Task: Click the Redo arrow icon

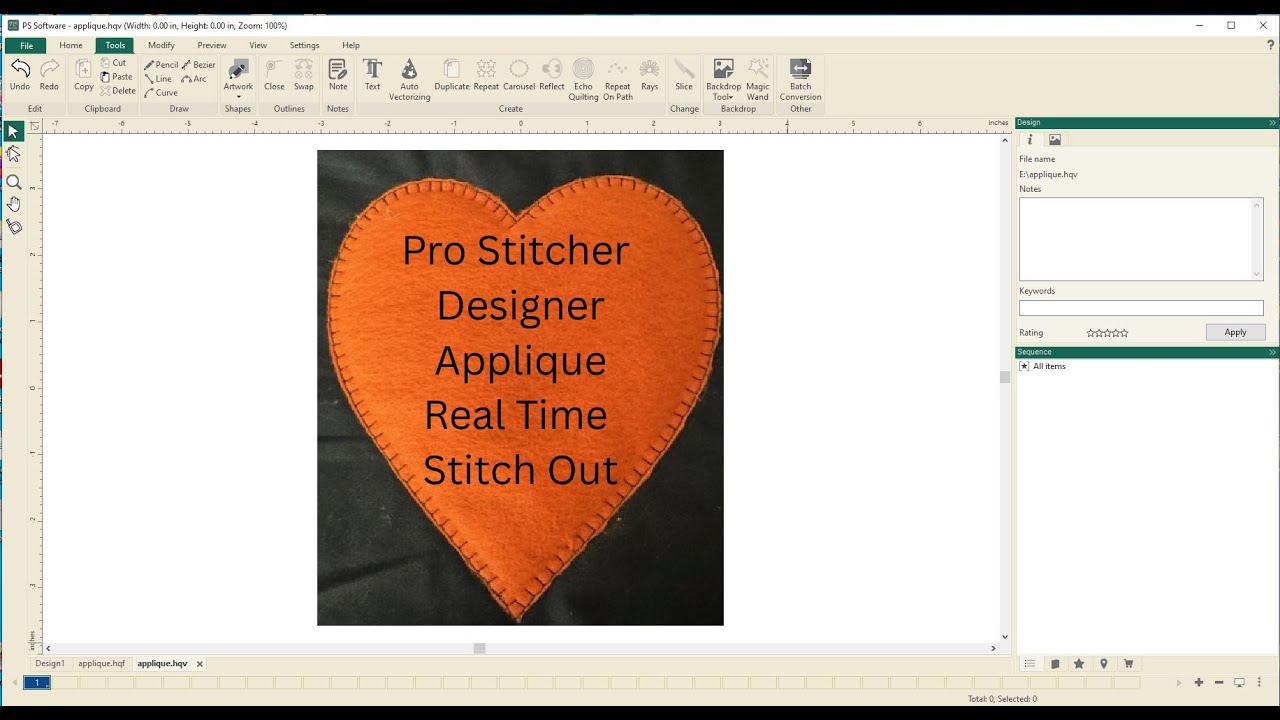Action: click(49, 69)
